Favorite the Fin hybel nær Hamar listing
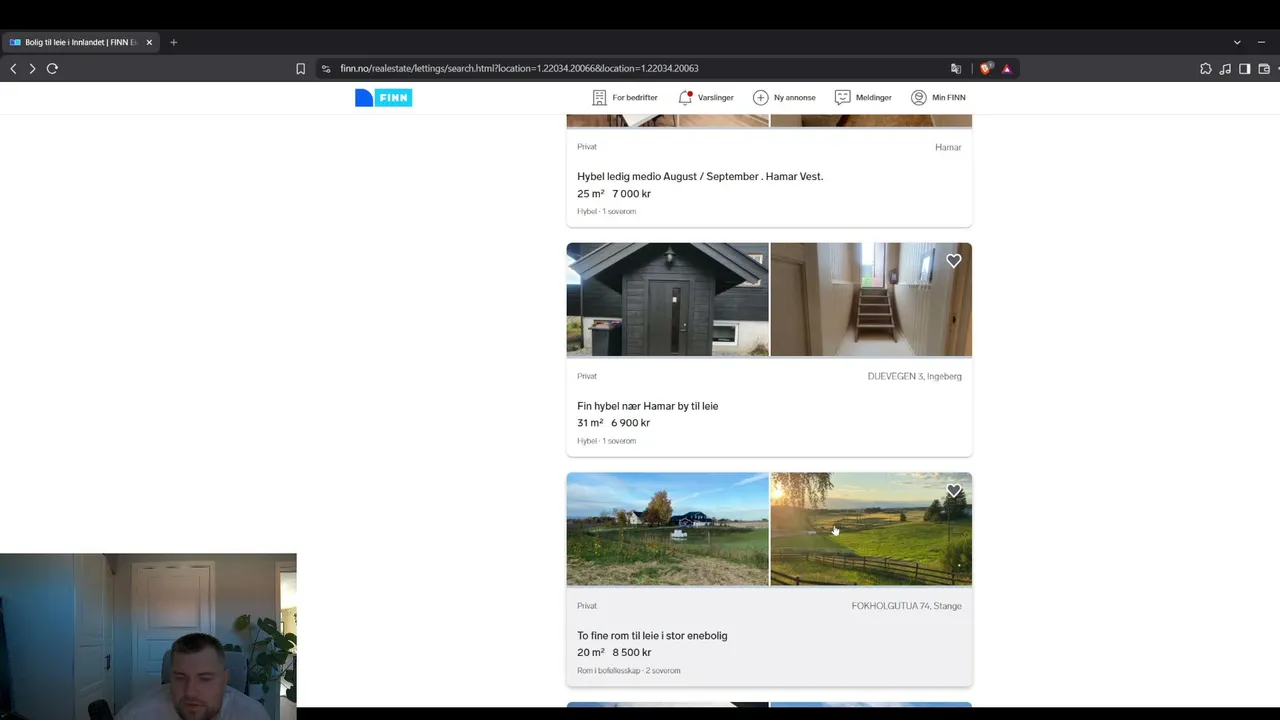 [x=954, y=261]
